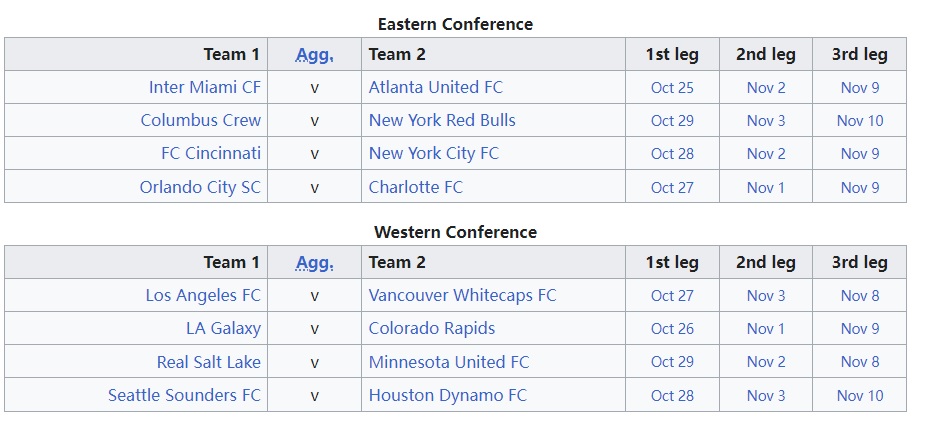Open the FC Cincinnati link
This screenshot has height=427, width=927.
pos(210,153)
